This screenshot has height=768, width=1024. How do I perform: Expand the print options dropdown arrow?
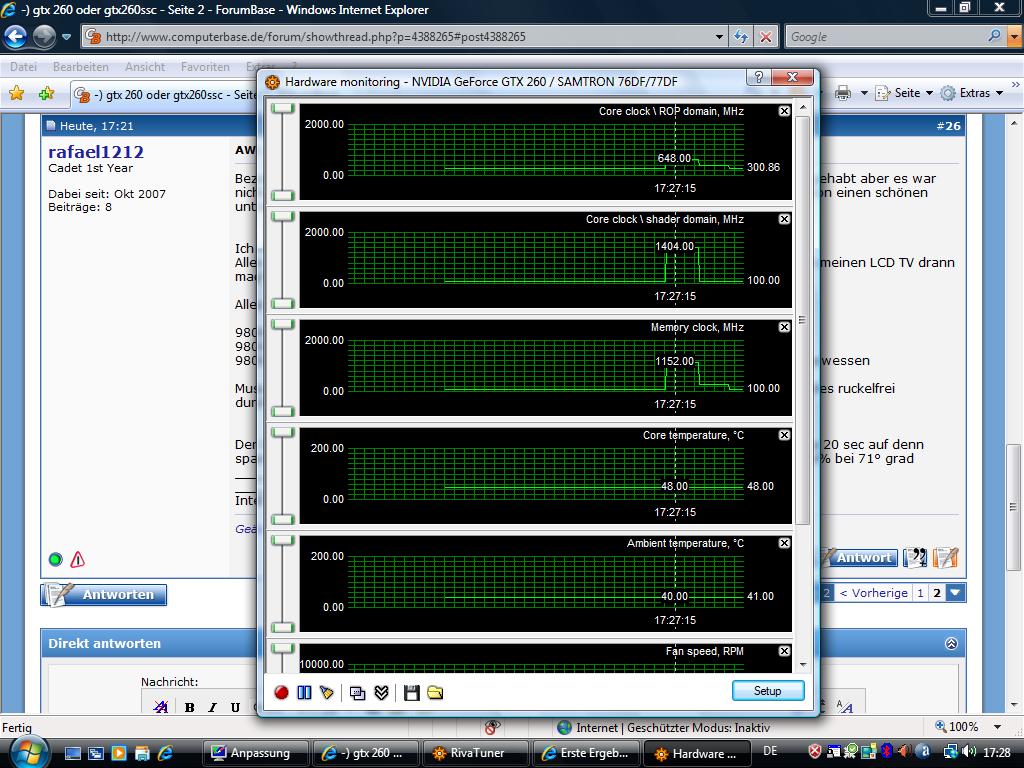(864, 93)
